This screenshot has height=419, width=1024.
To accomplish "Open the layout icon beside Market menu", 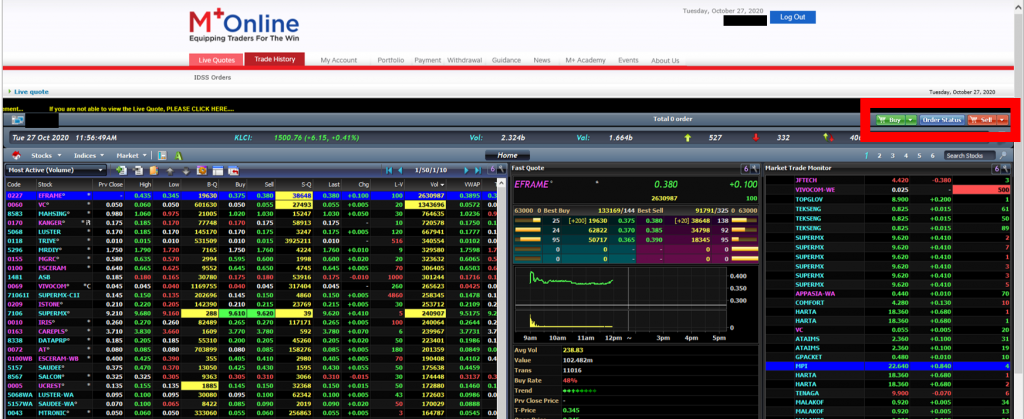I will 162,155.
